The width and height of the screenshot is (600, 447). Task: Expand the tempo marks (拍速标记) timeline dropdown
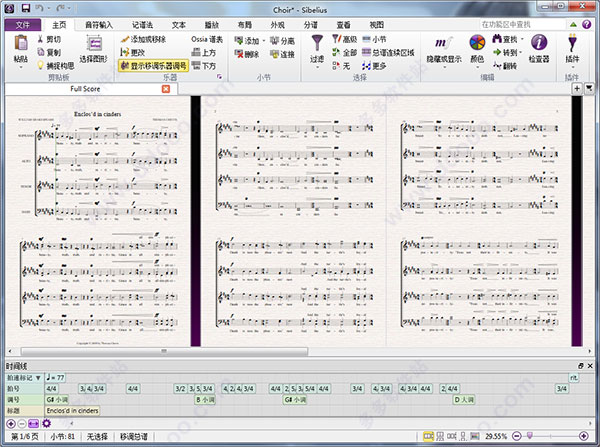[x=38, y=378]
